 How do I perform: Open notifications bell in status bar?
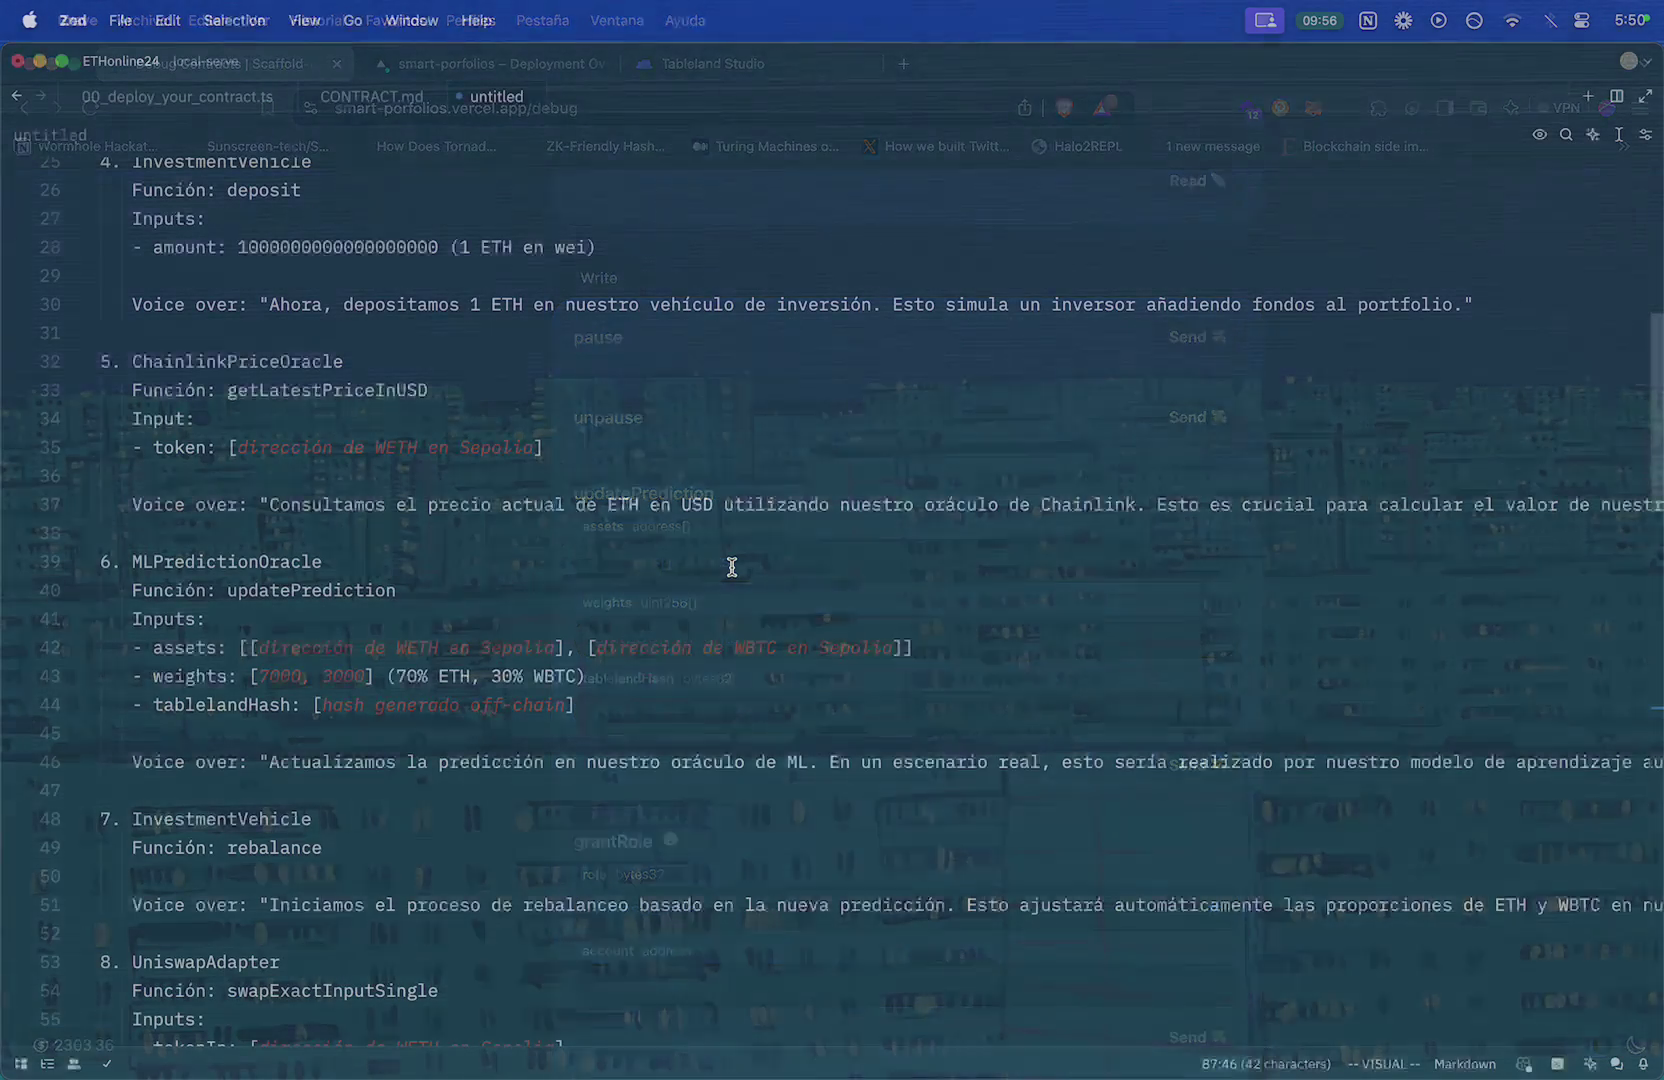[1643, 1064]
